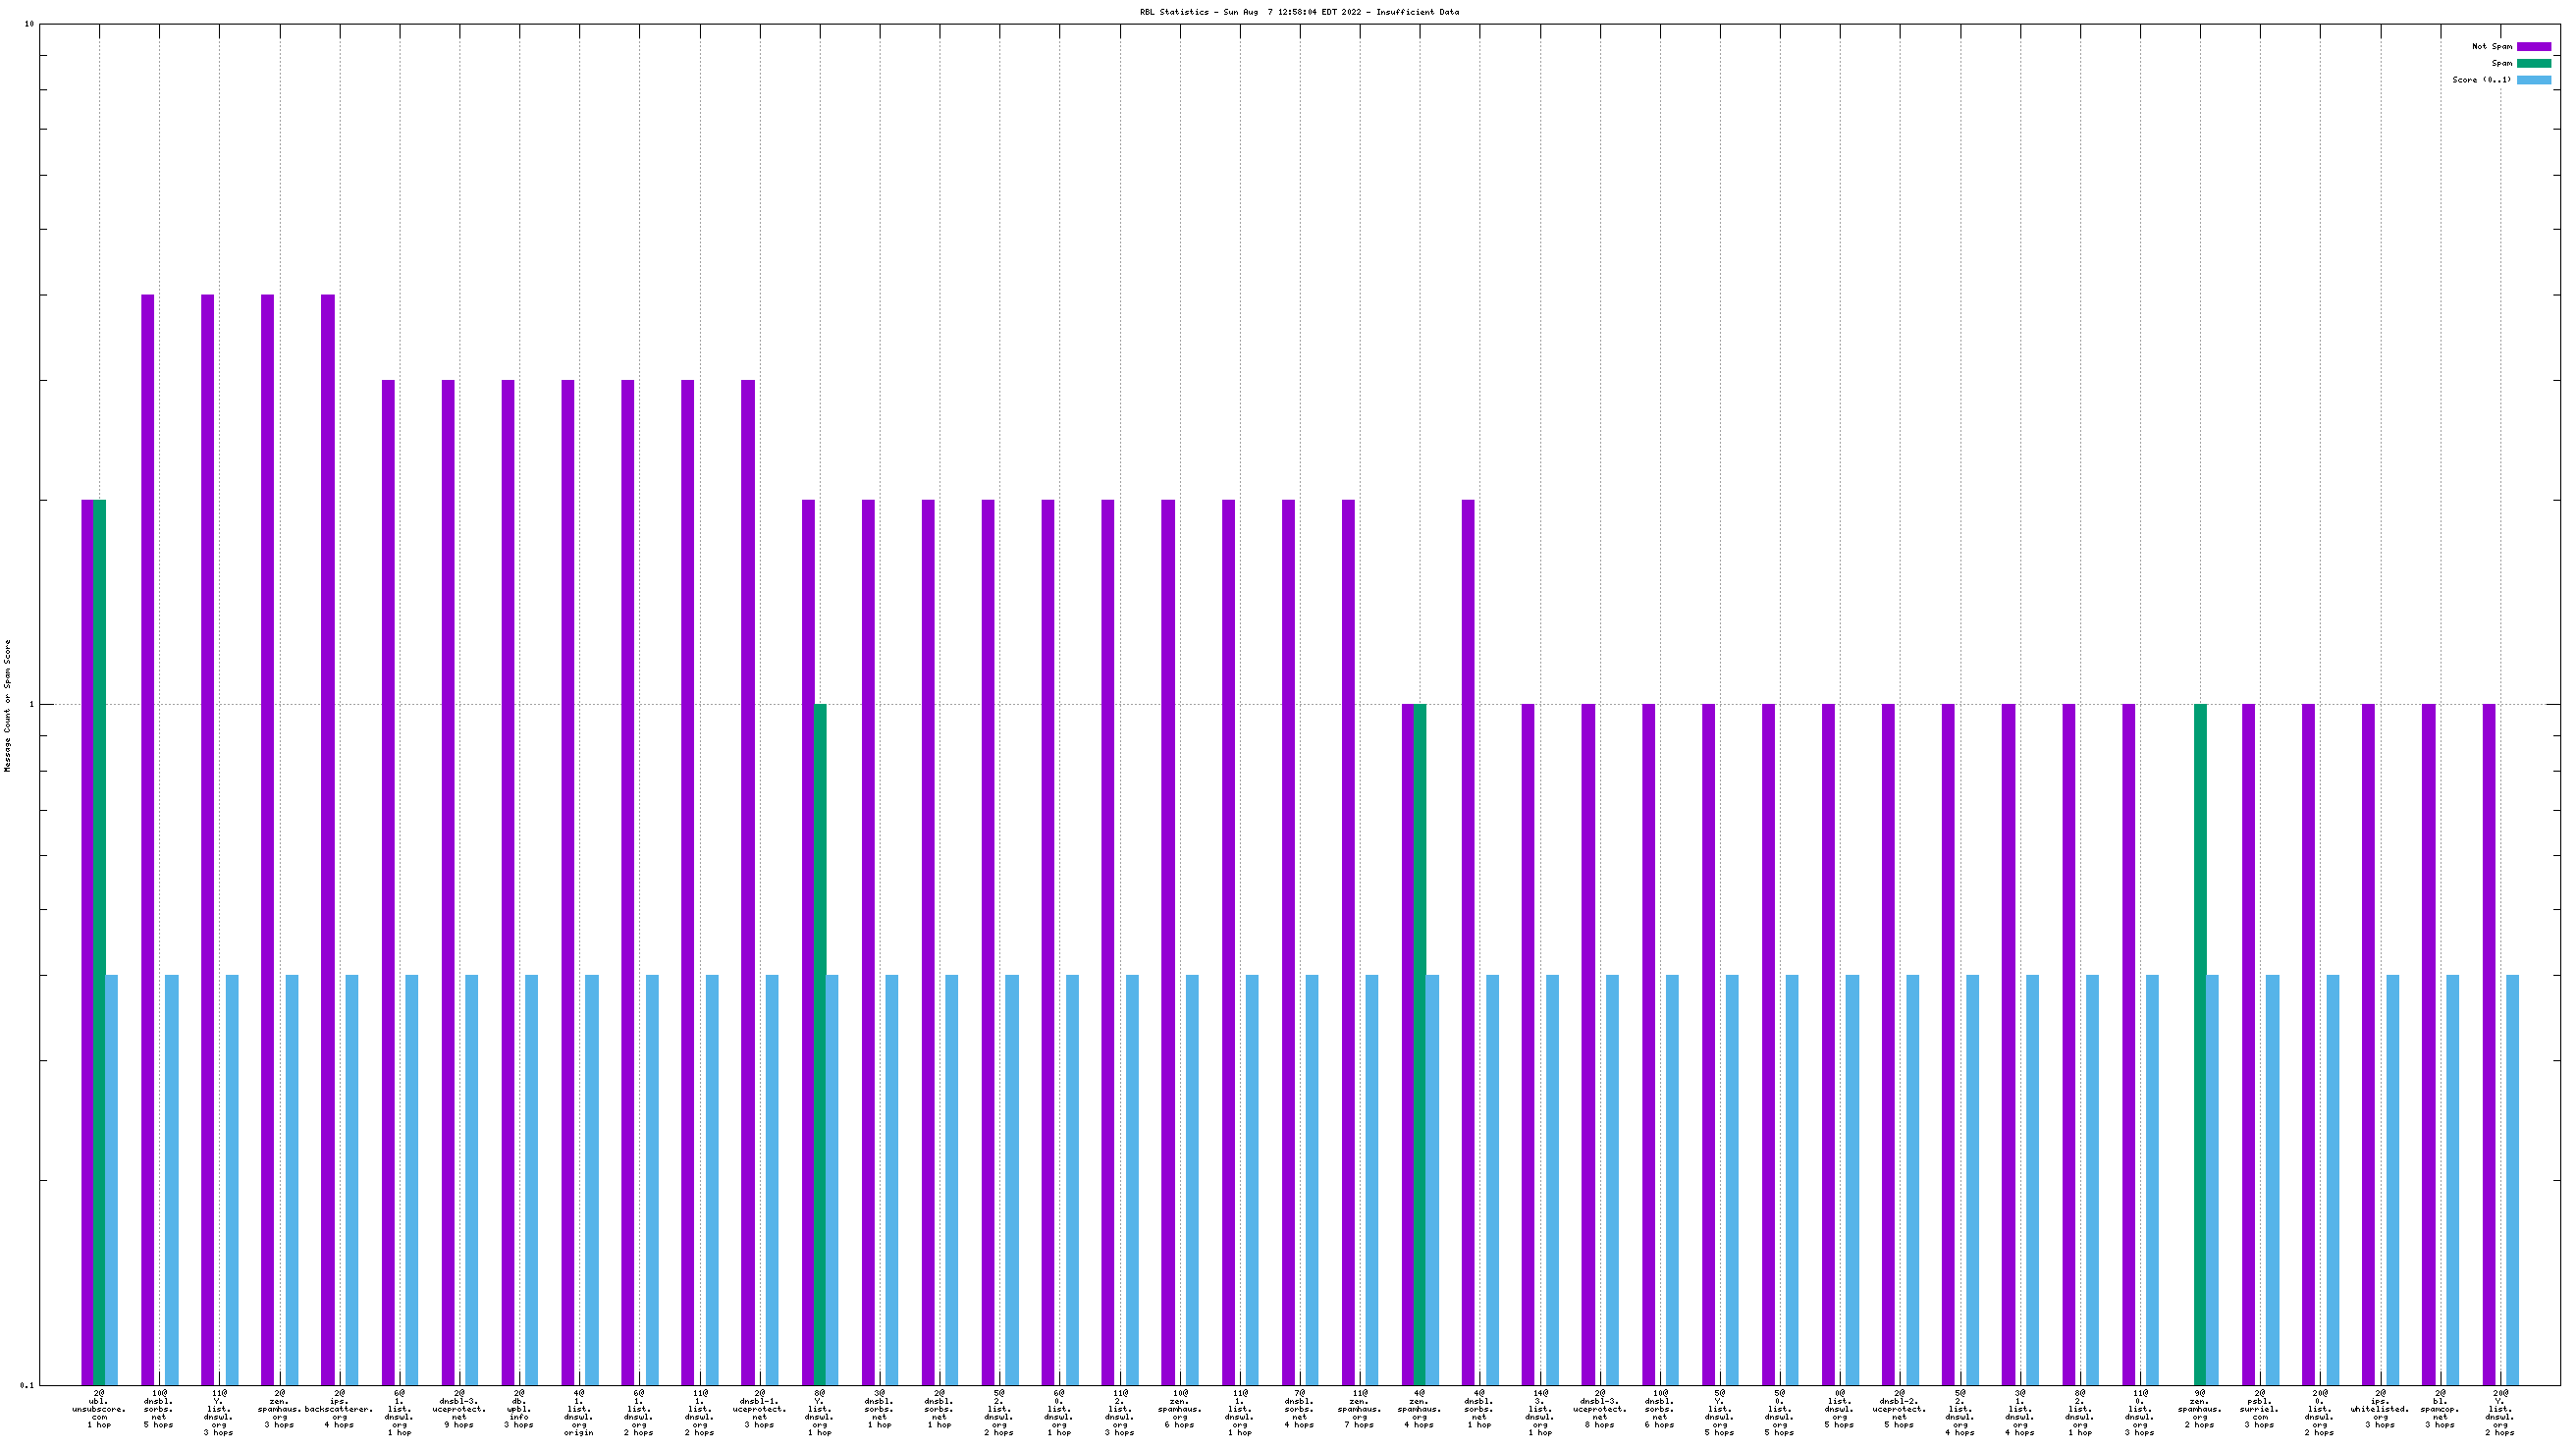This screenshot has height=1449, width=2576.
Task: Click the list.dnswl.org origin axis label
Action: pos(579,1412)
